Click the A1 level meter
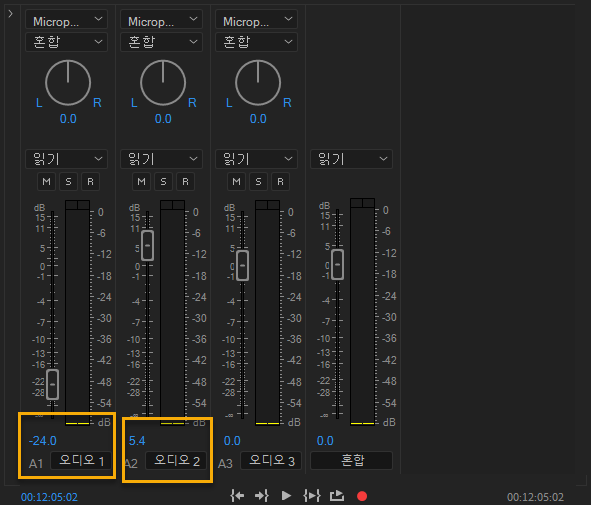This screenshot has width=591, height=505. [77, 312]
